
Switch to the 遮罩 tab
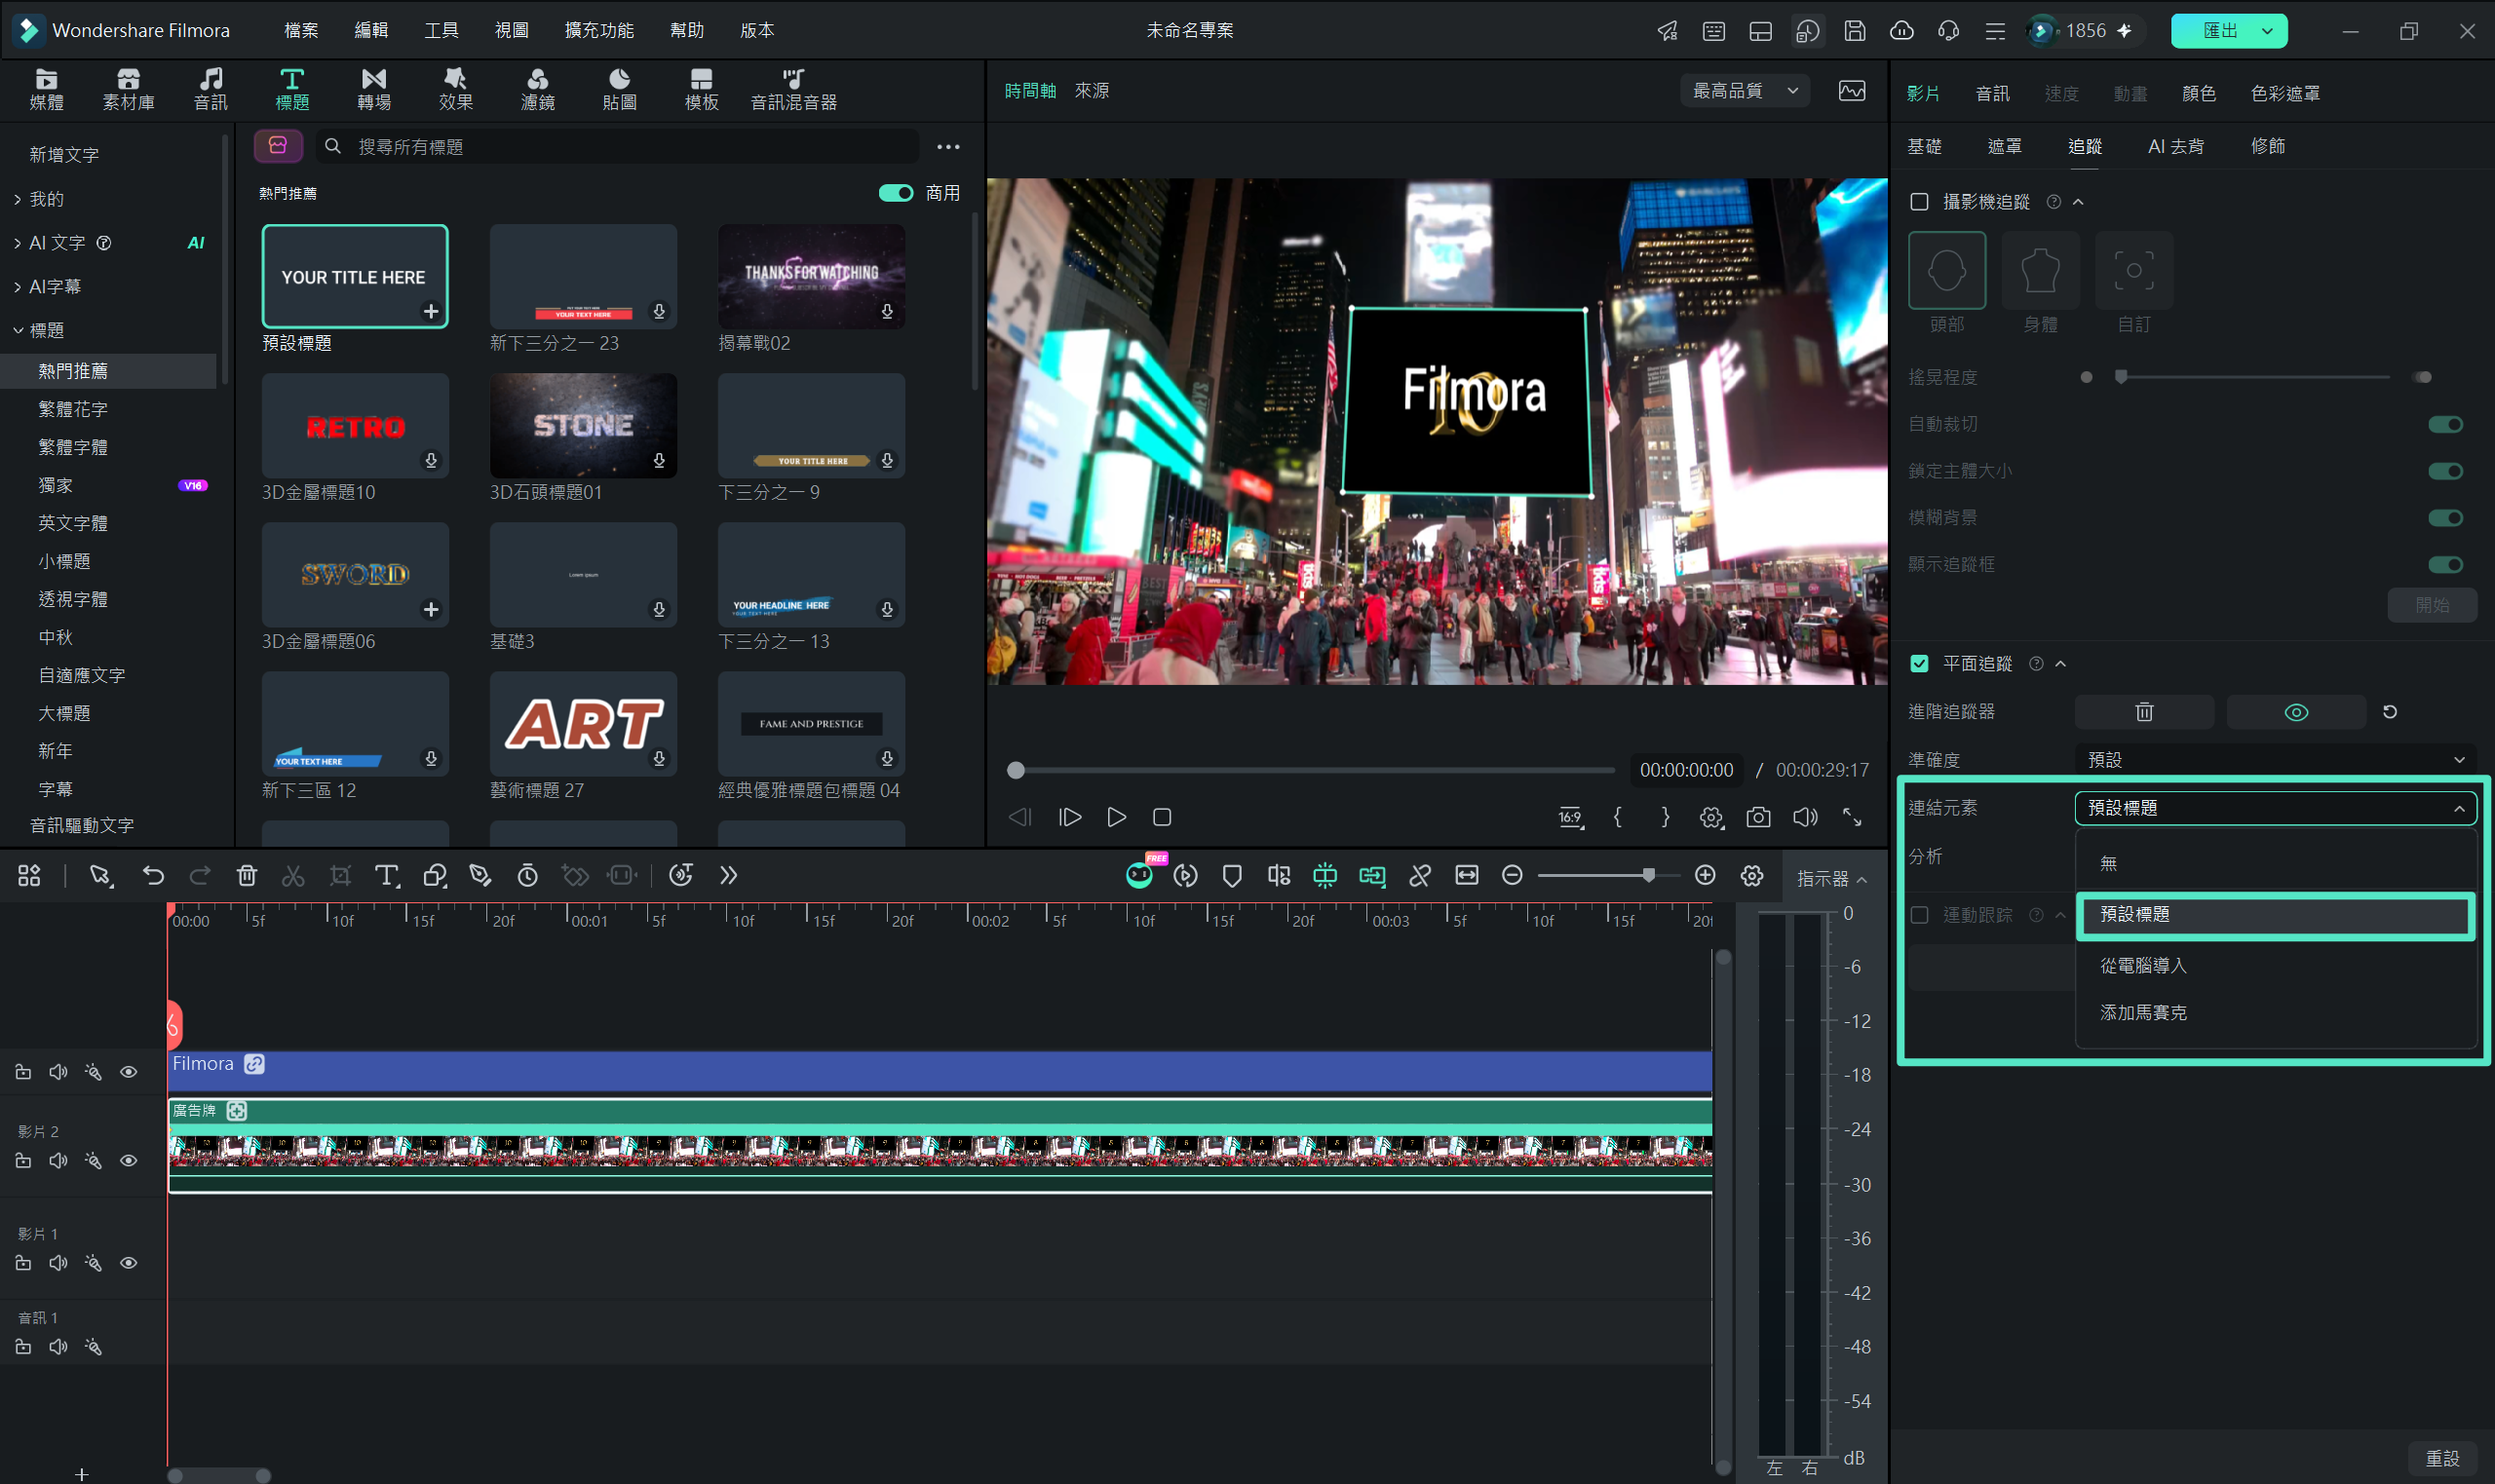point(2004,146)
